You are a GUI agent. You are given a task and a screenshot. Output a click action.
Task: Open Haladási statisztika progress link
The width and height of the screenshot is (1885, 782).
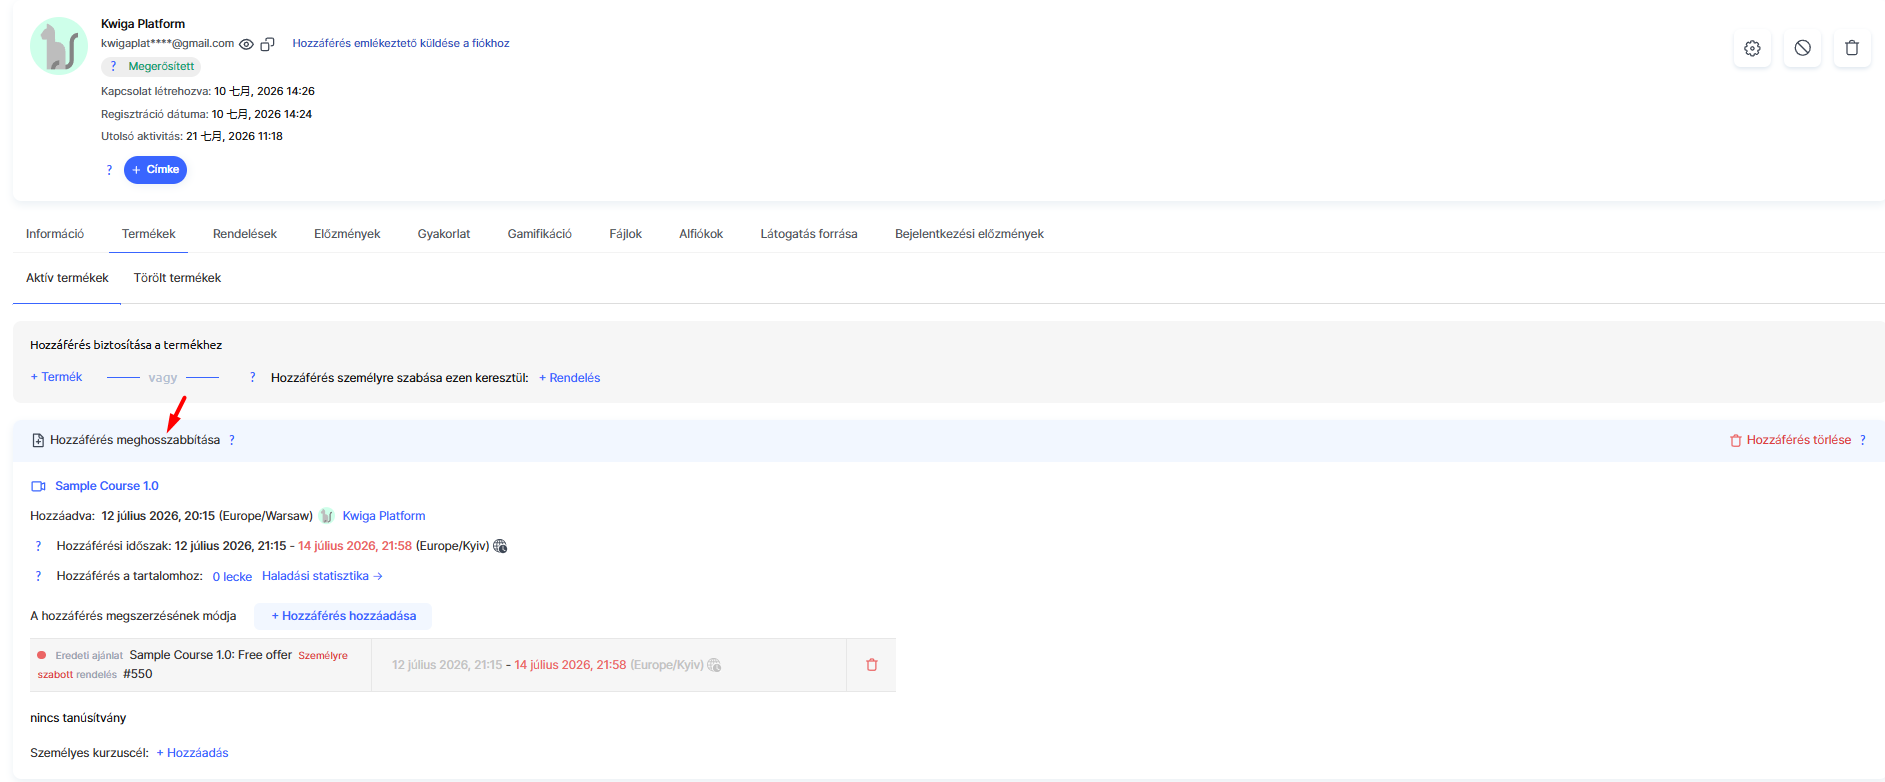coord(322,576)
